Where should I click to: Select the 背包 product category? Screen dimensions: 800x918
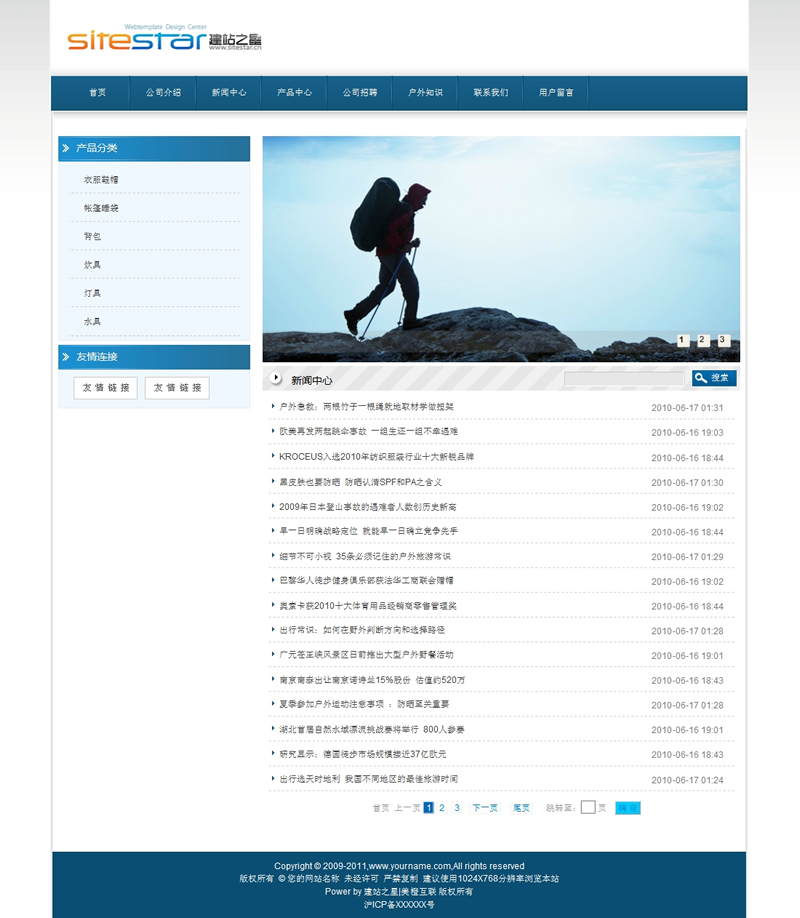92,237
